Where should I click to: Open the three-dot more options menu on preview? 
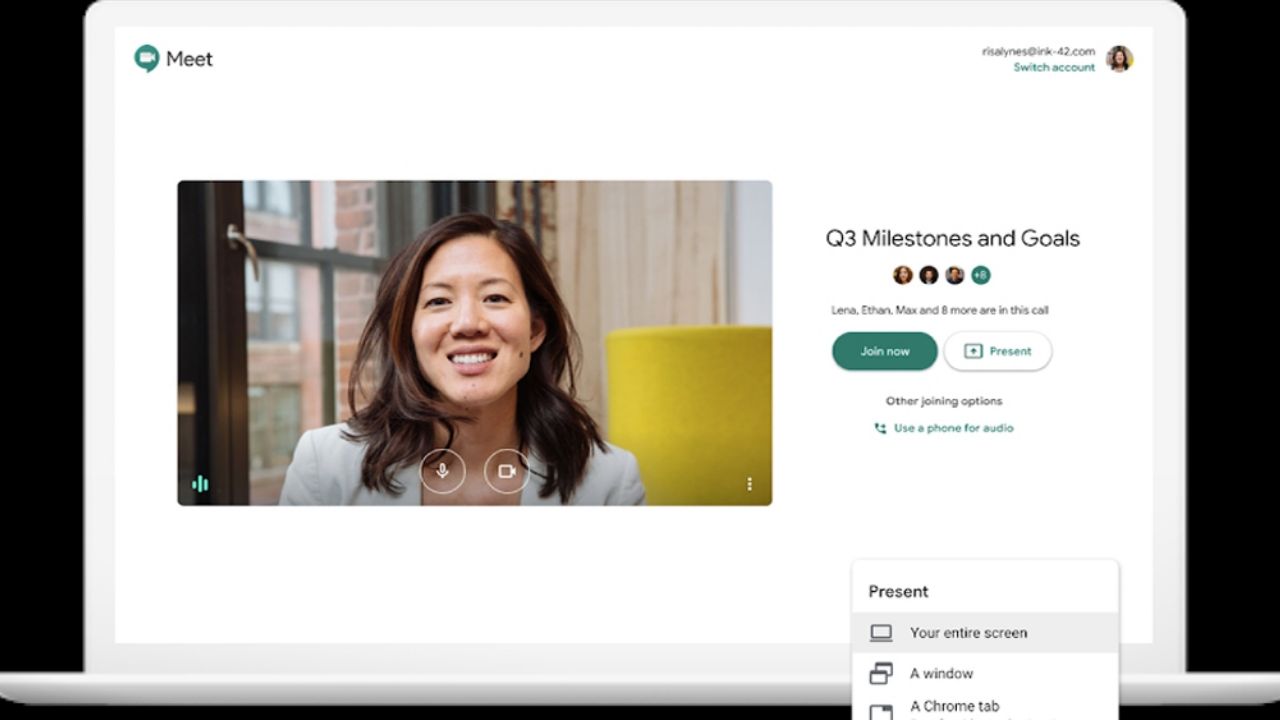[749, 483]
